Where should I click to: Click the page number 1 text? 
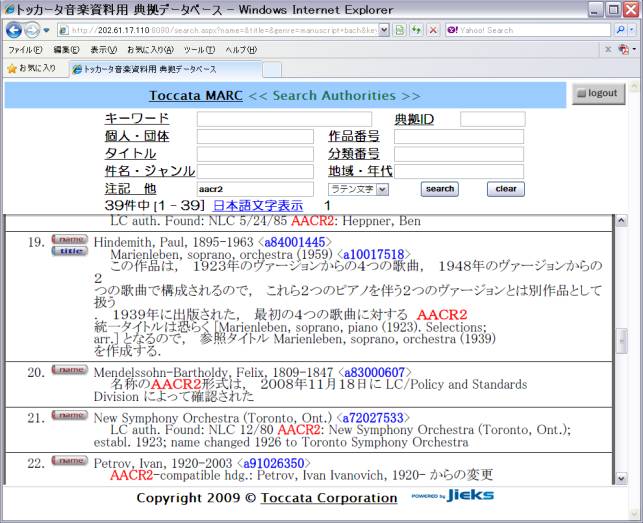(x=327, y=206)
